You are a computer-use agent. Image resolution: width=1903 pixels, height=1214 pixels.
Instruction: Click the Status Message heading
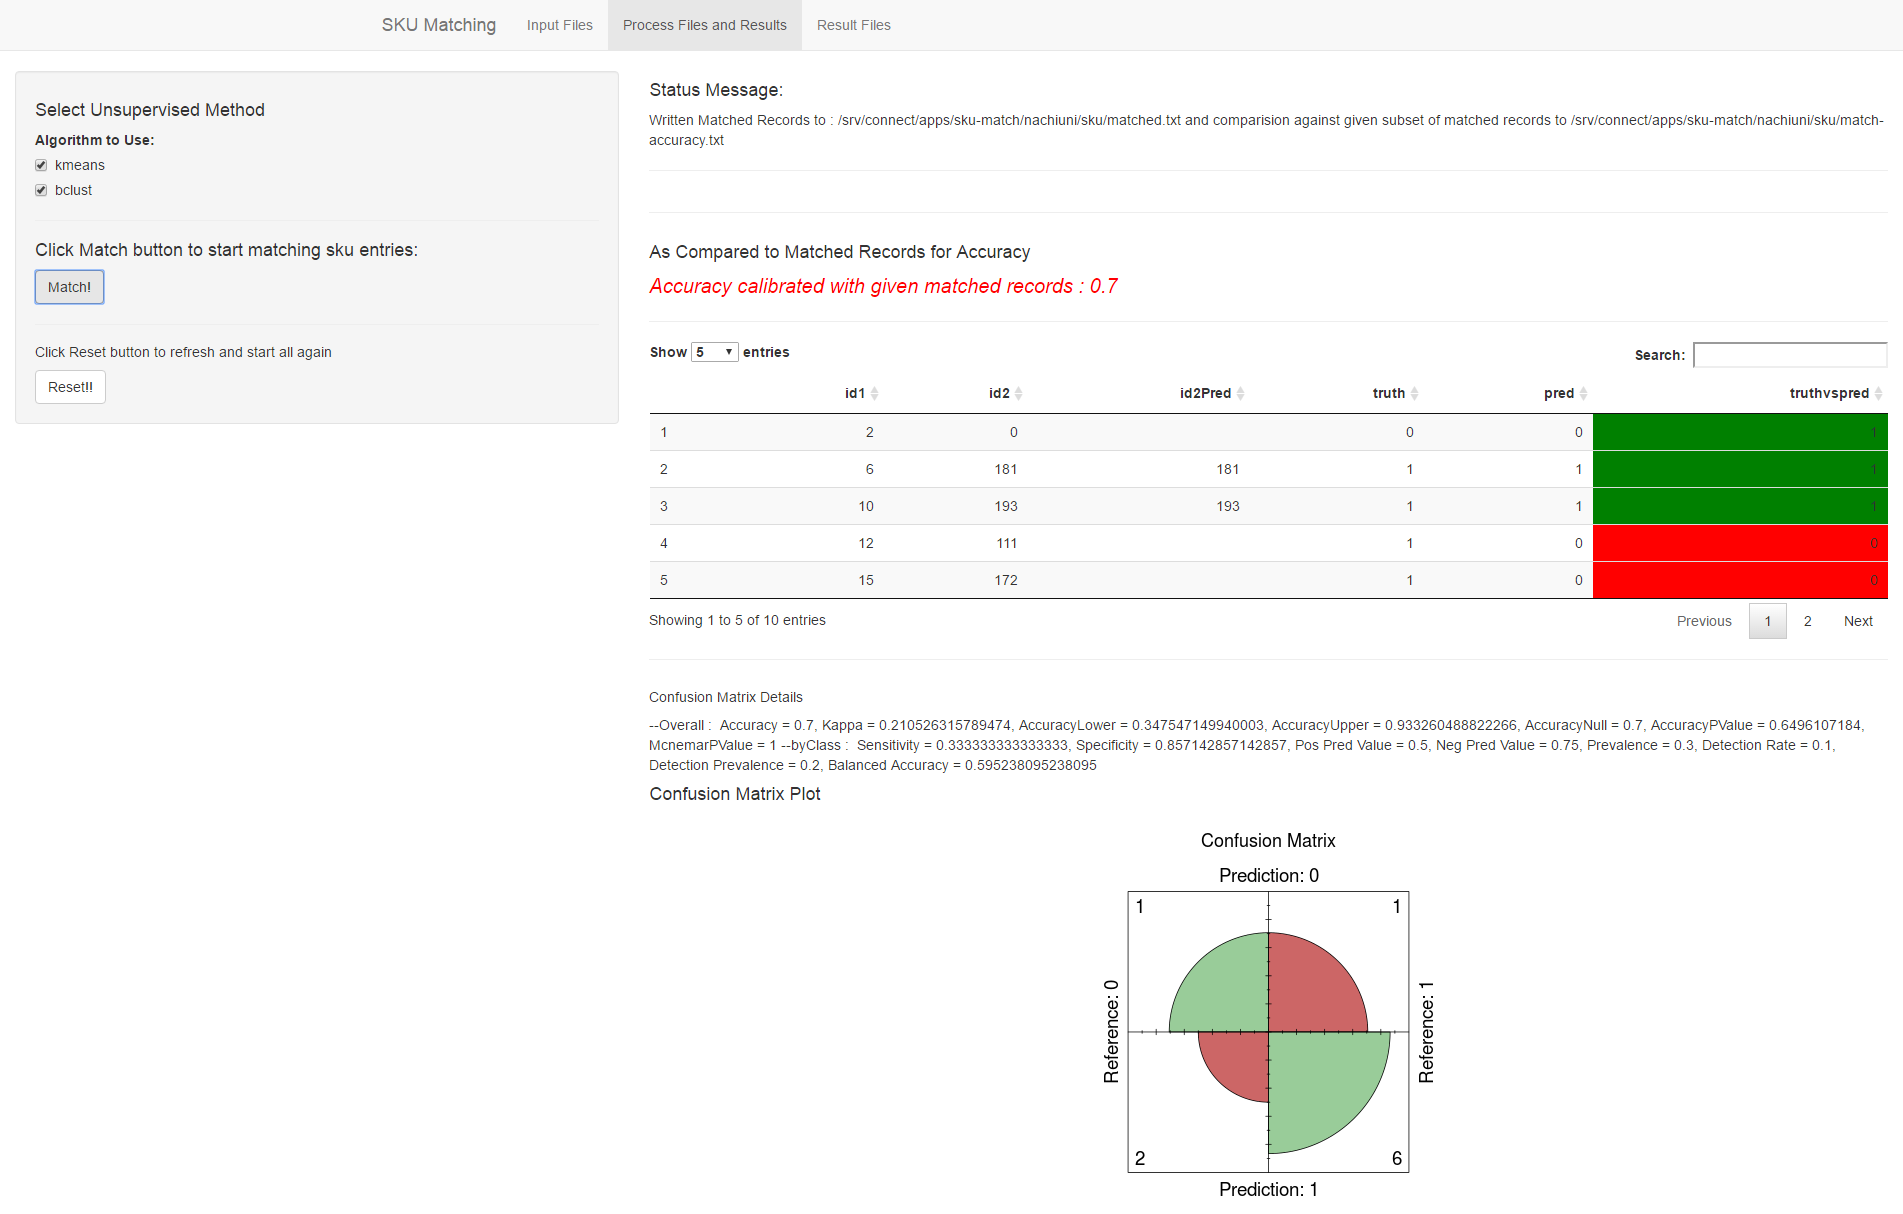[x=716, y=90]
